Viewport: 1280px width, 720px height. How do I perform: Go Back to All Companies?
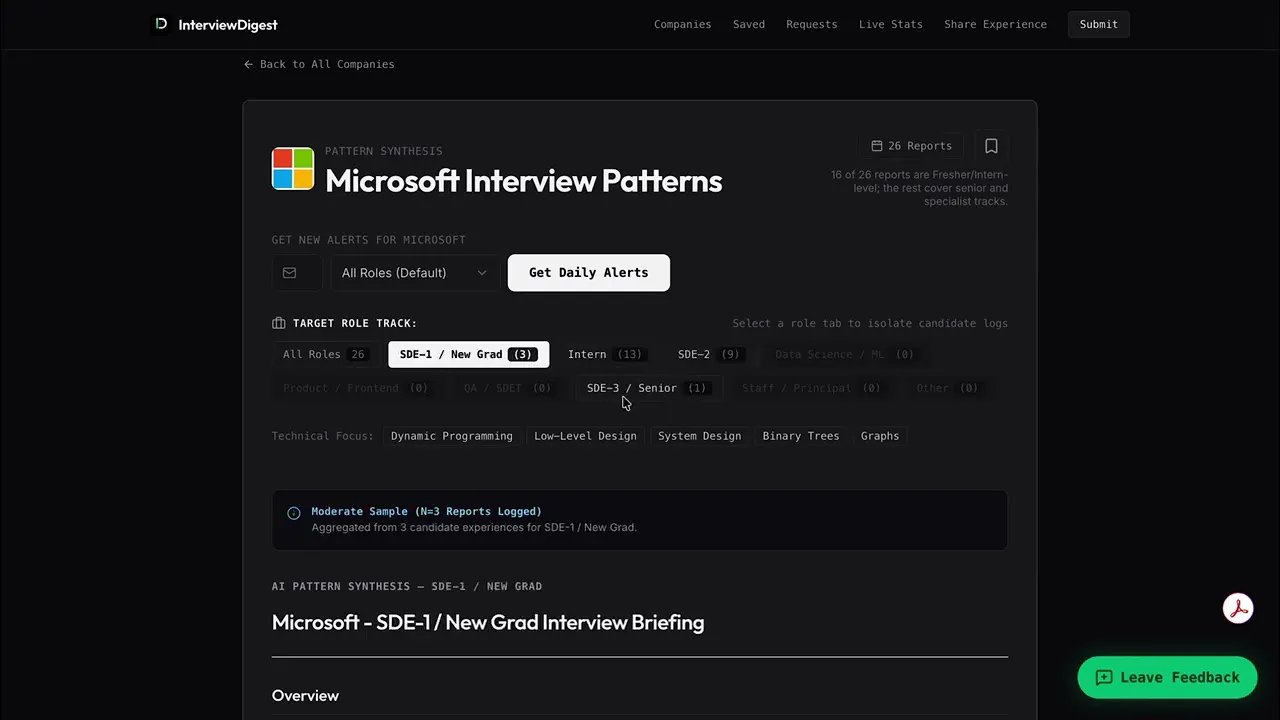point(319,64)
